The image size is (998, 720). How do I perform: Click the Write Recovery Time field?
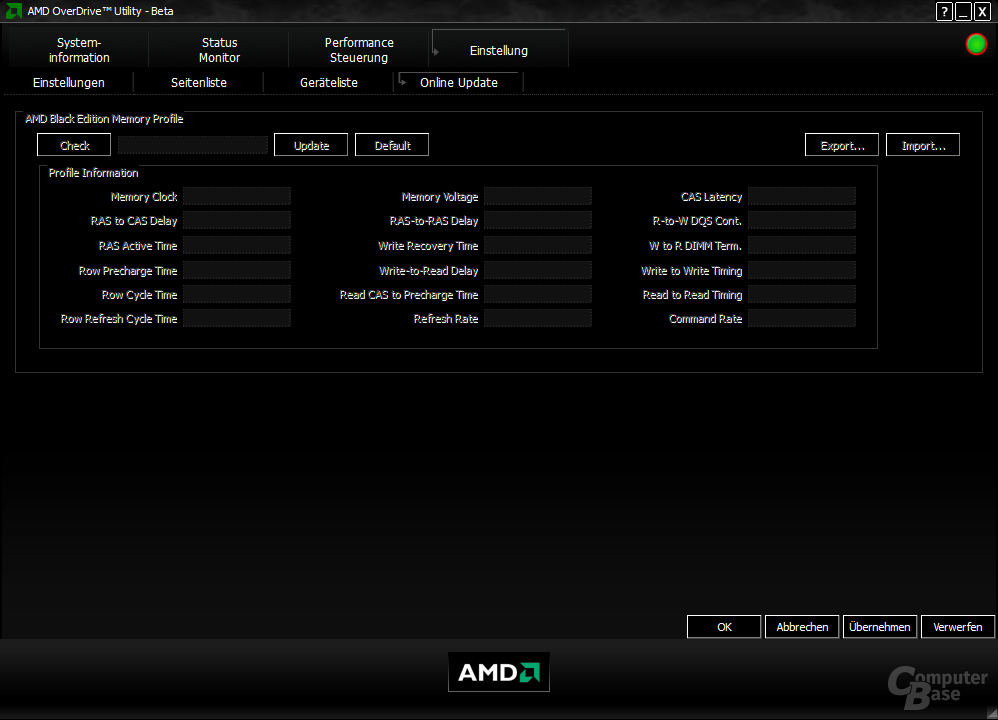click(538, 245)
